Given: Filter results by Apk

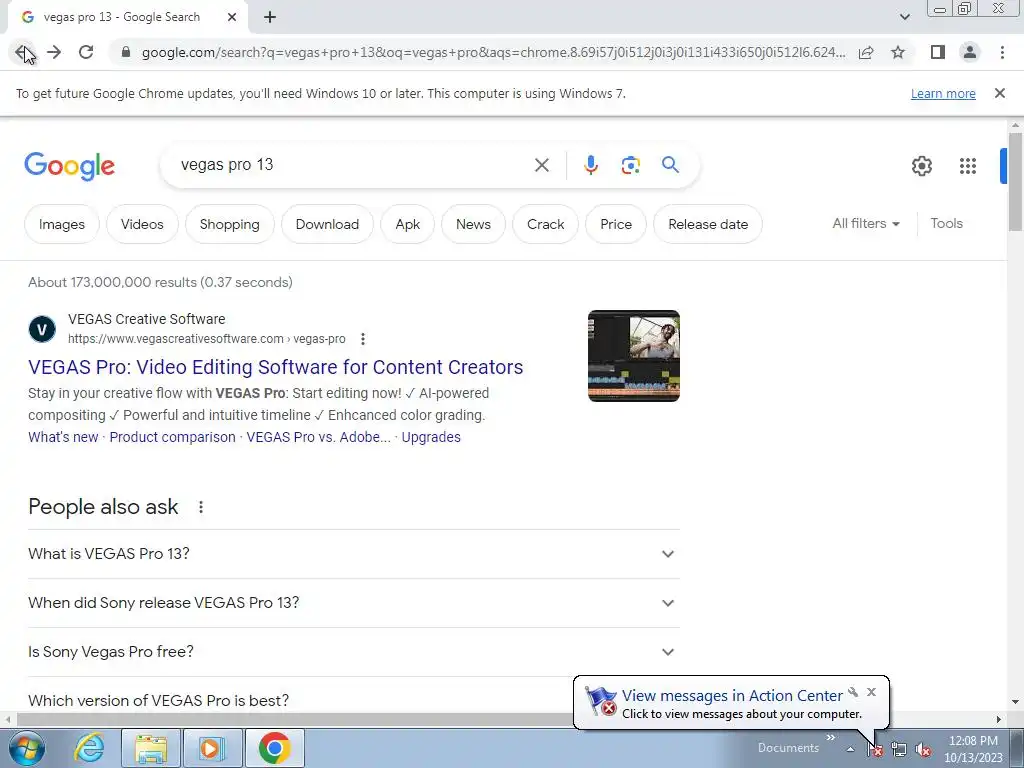Looking at the screenshot, I should (408, 224).
